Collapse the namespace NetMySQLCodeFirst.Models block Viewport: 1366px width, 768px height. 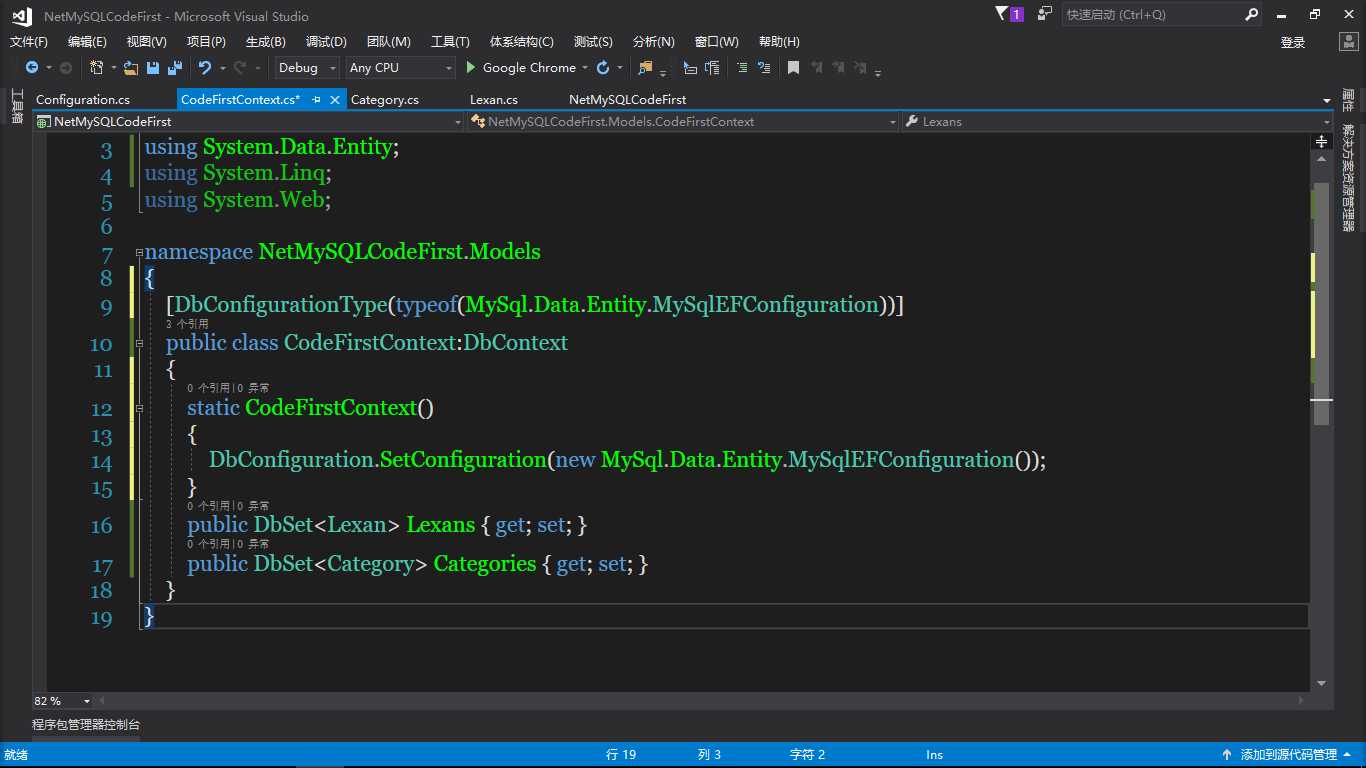click(139, 253)
